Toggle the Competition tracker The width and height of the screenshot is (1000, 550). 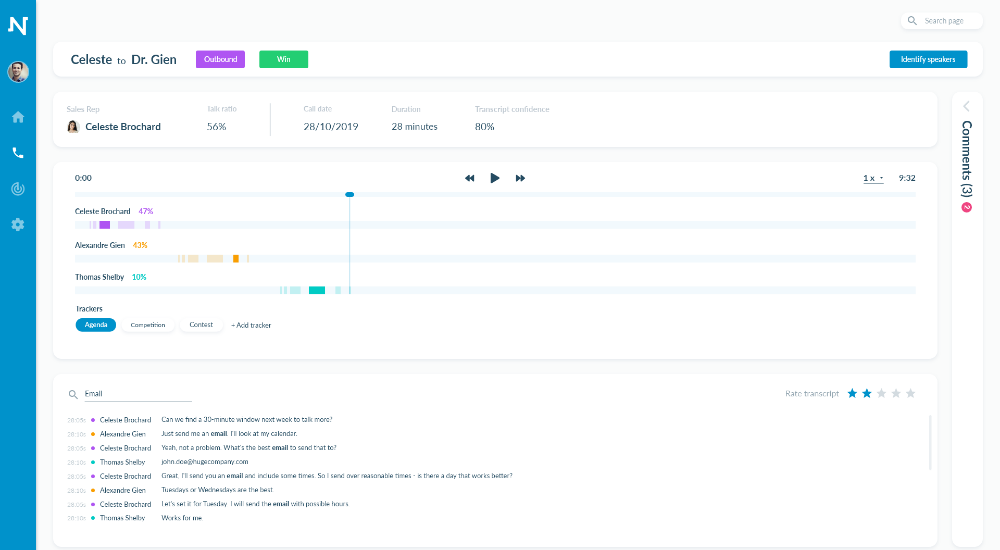tap(148, 325)
